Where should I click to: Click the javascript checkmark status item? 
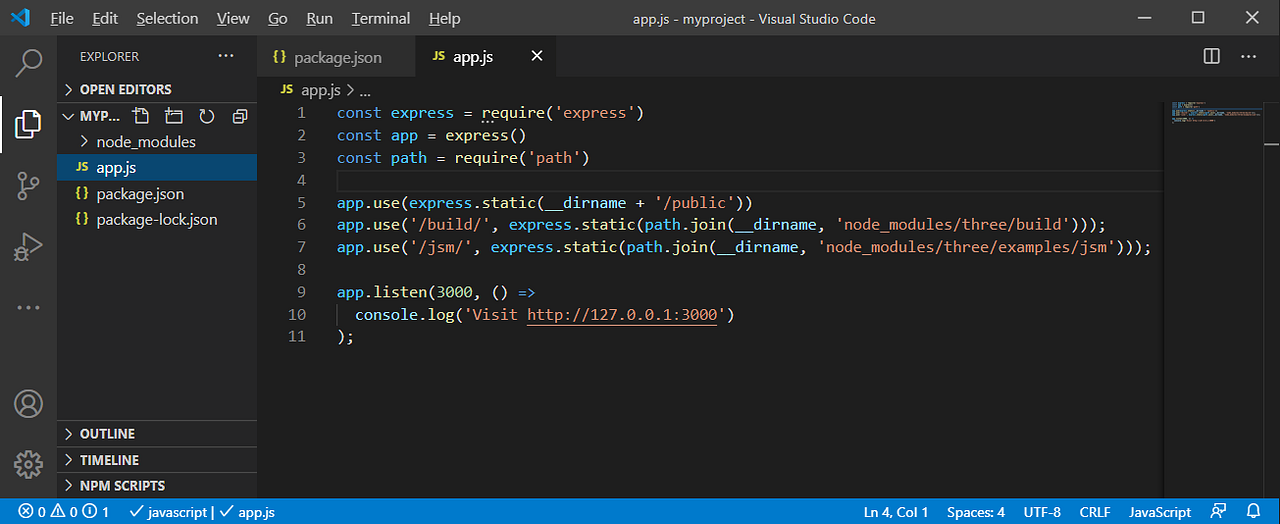click(168, 512)
